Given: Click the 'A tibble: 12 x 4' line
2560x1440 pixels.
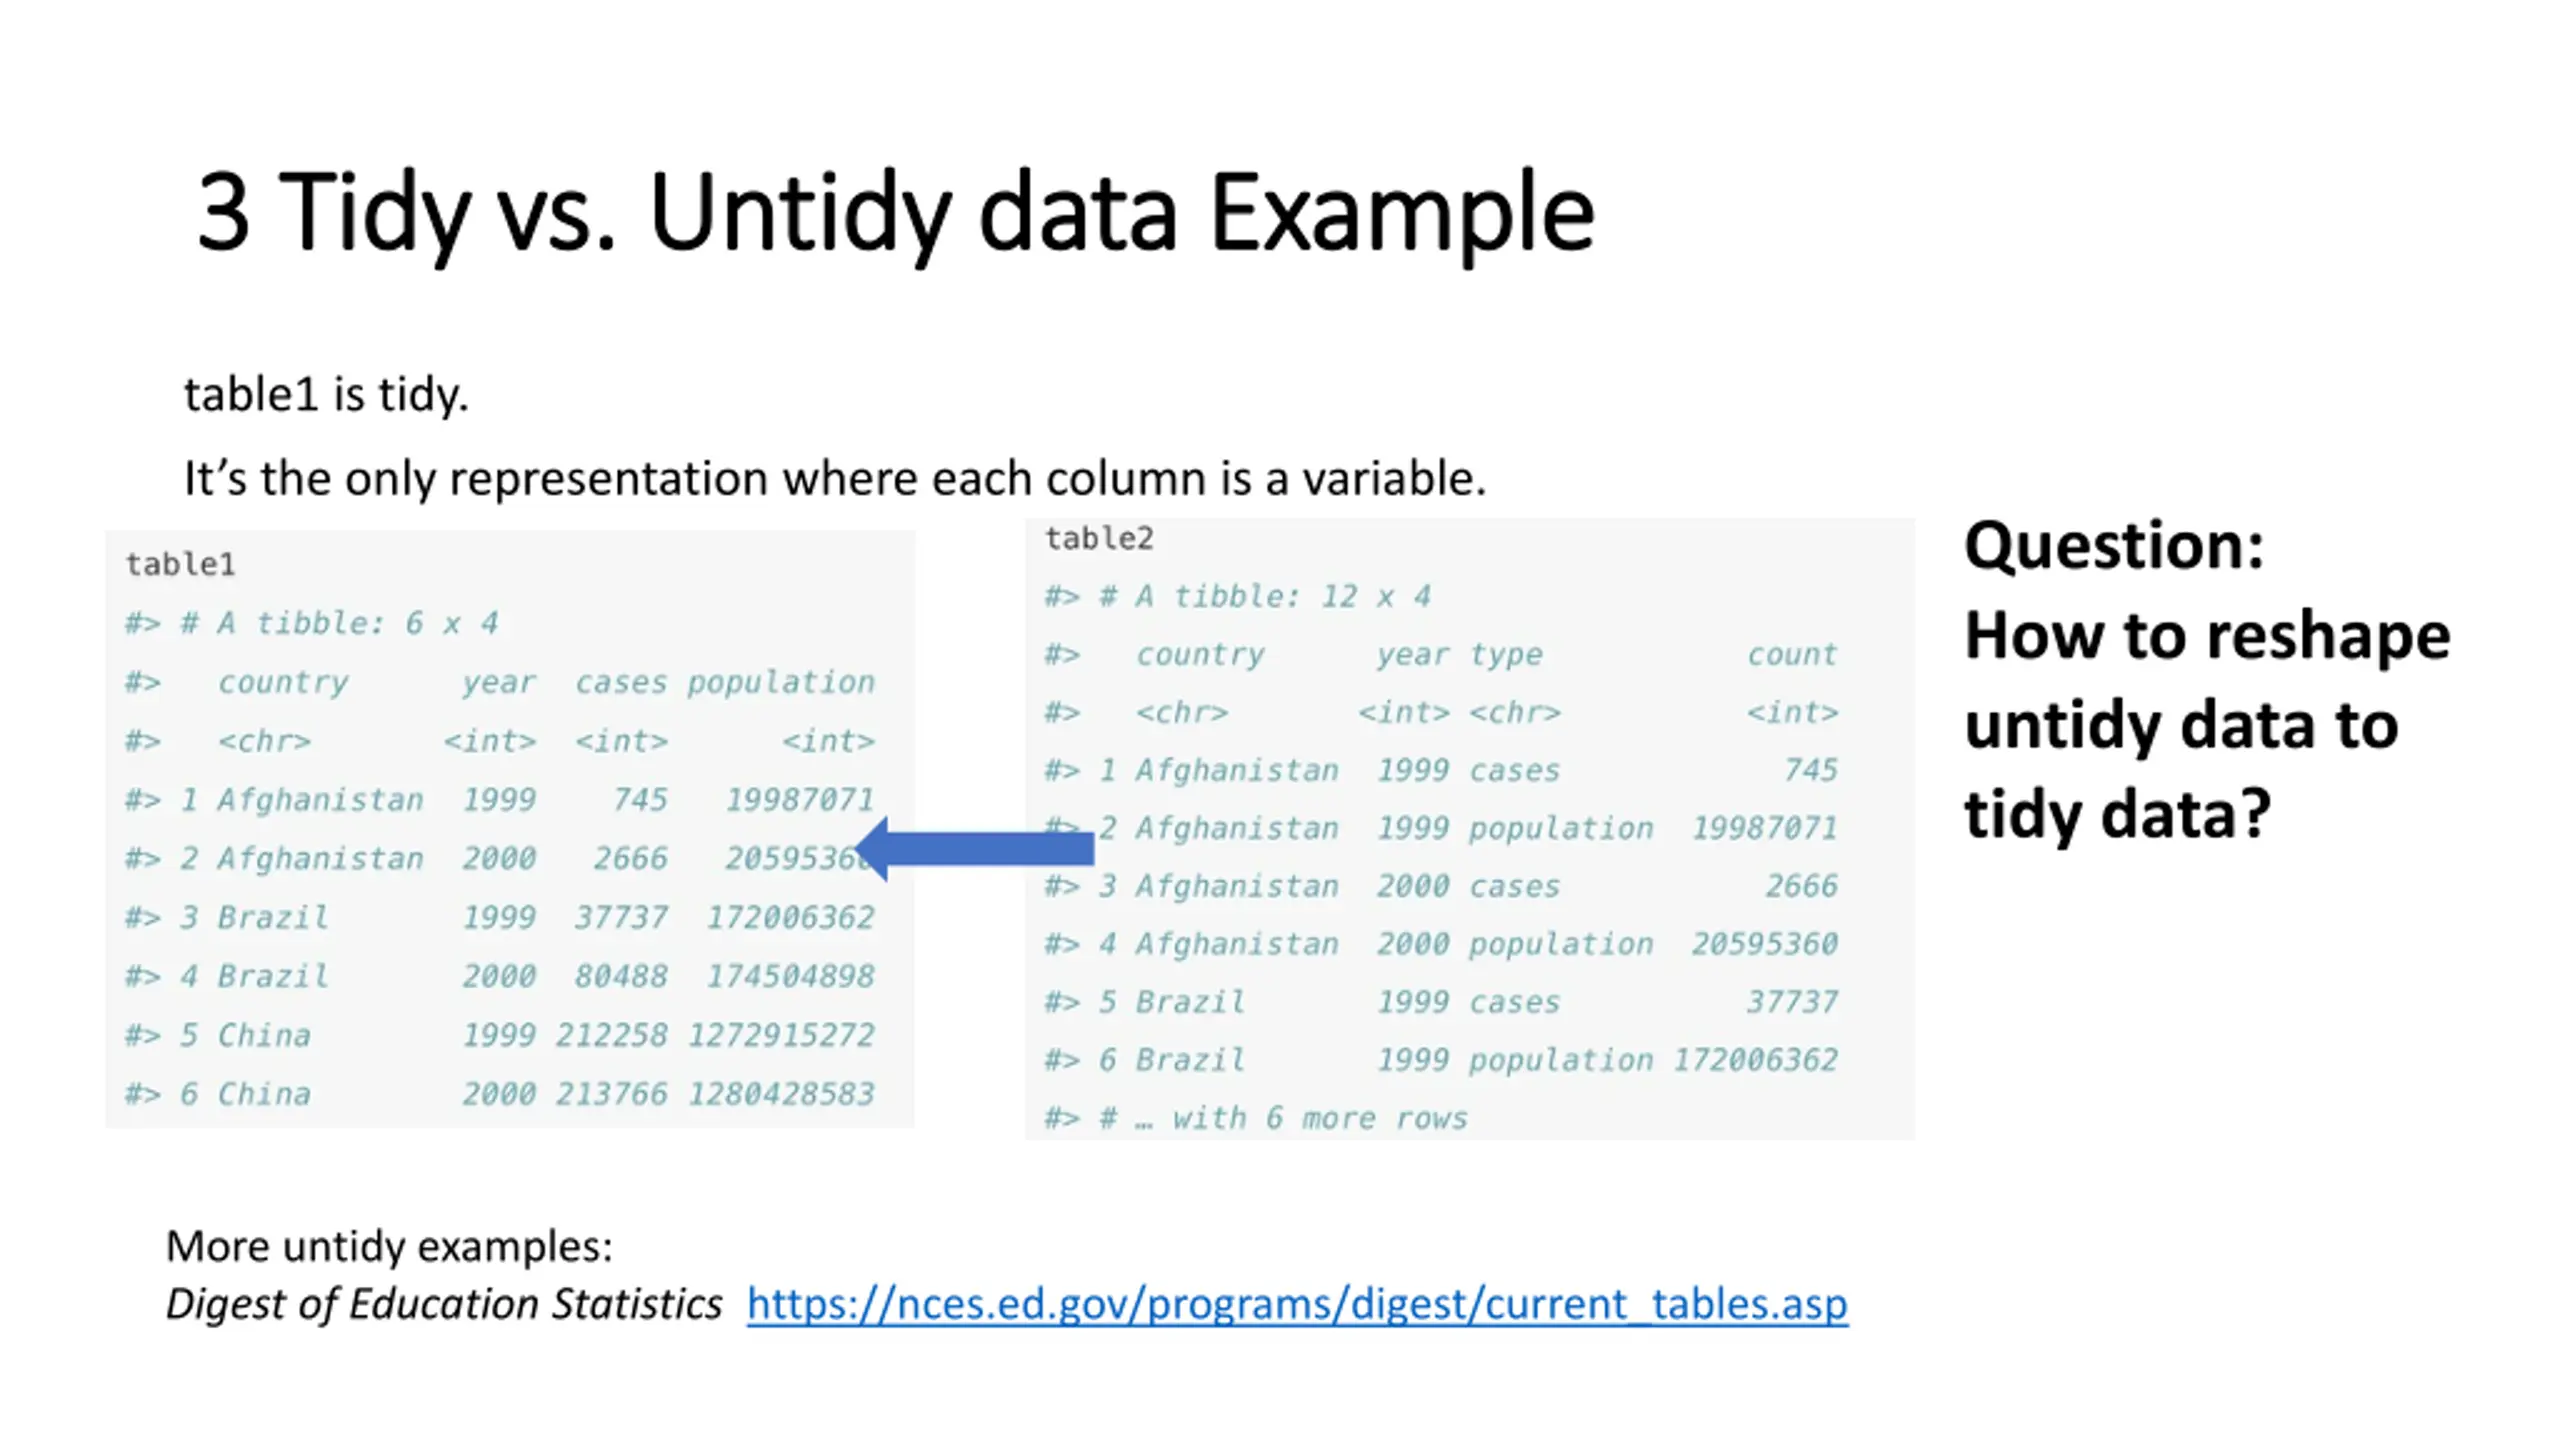Looking at the screenshot, I should point(1238,597).
